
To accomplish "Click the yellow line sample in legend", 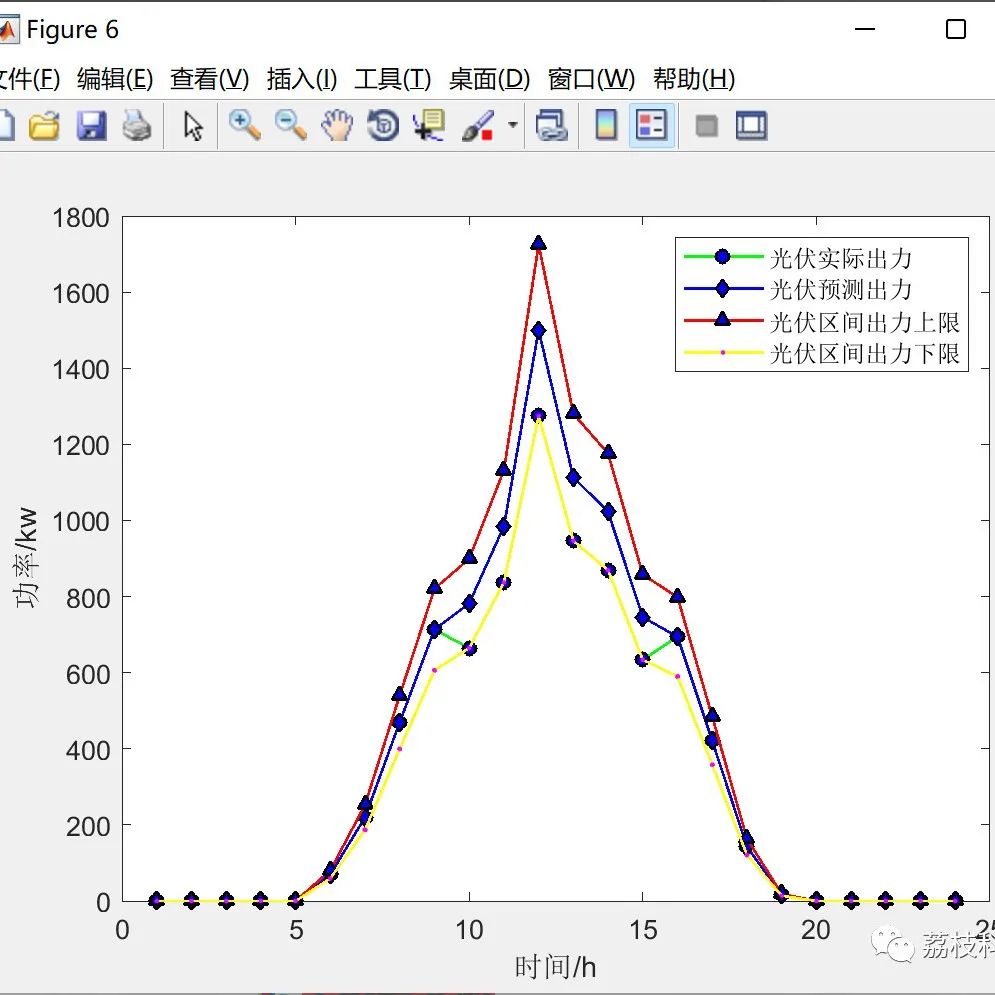I will point(723,352).
